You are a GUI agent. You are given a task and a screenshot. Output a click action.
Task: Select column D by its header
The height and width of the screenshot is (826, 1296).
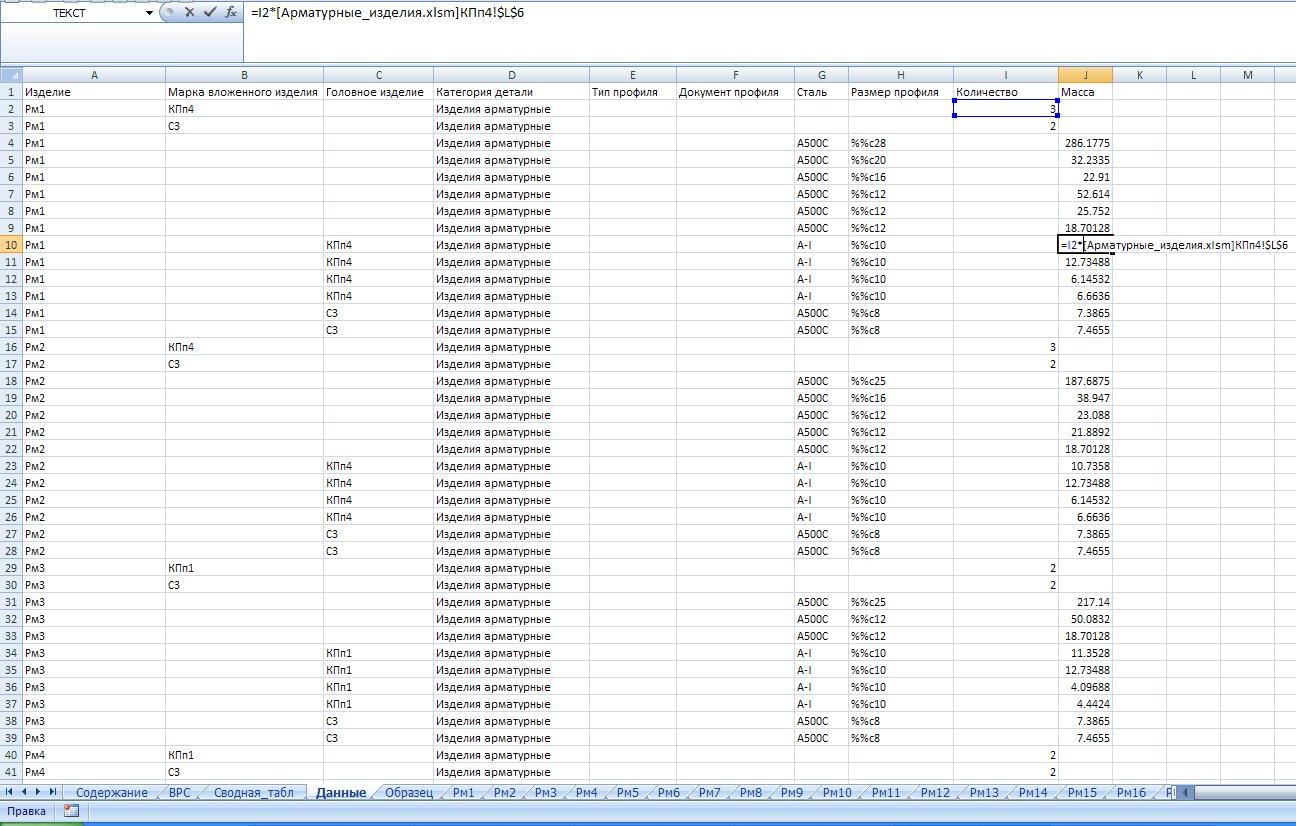511,75
